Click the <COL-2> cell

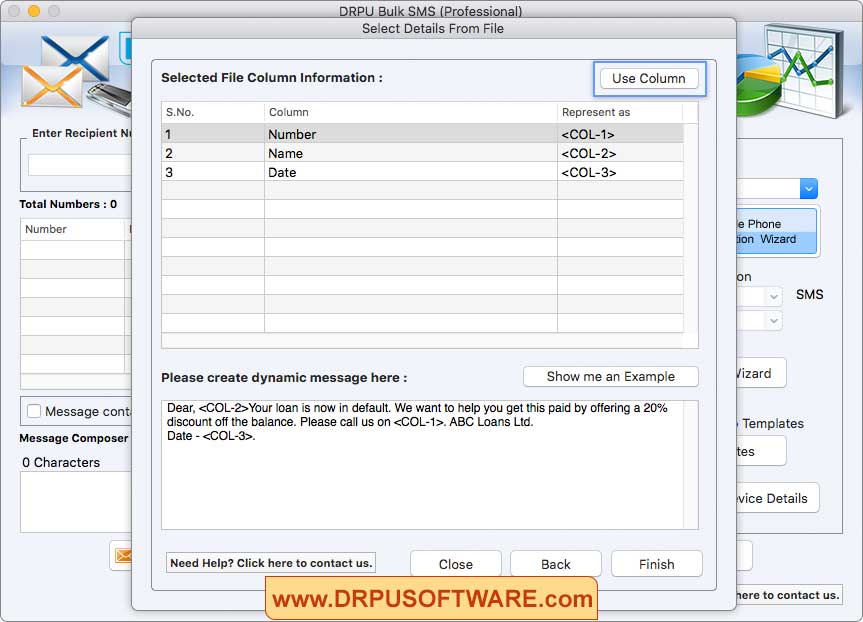588,154
